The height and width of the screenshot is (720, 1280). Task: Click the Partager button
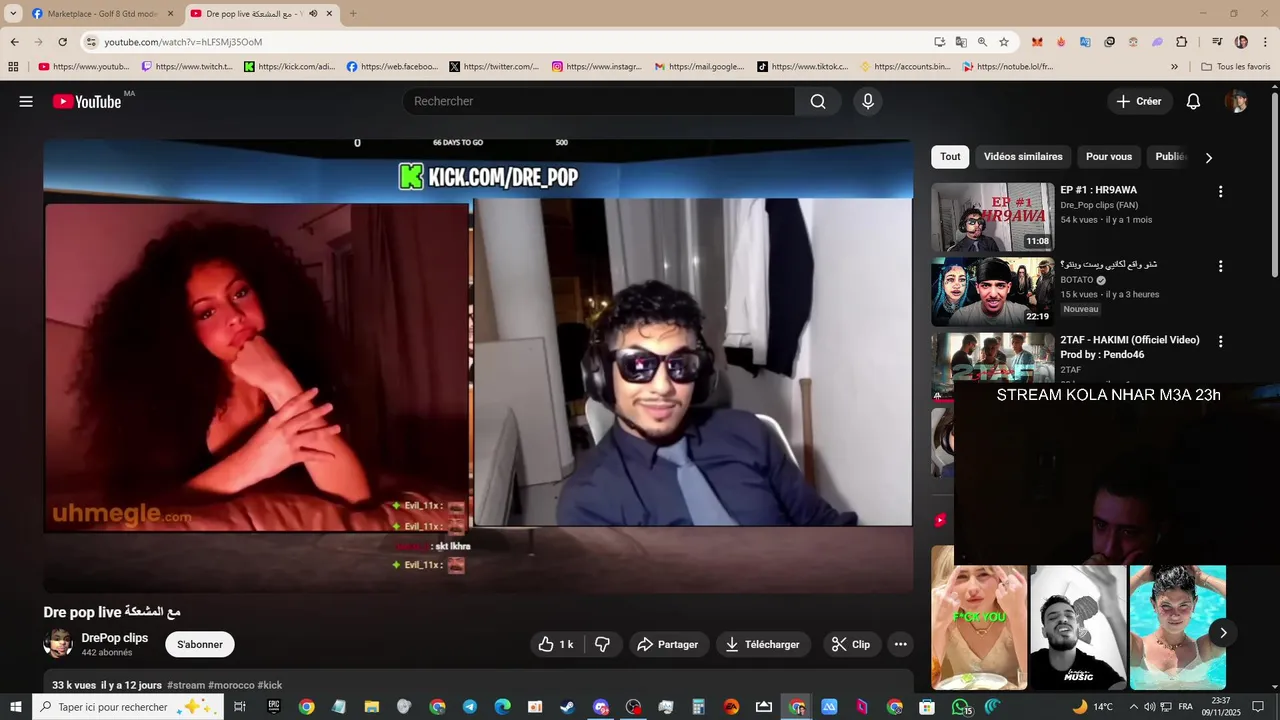[668, 645]
